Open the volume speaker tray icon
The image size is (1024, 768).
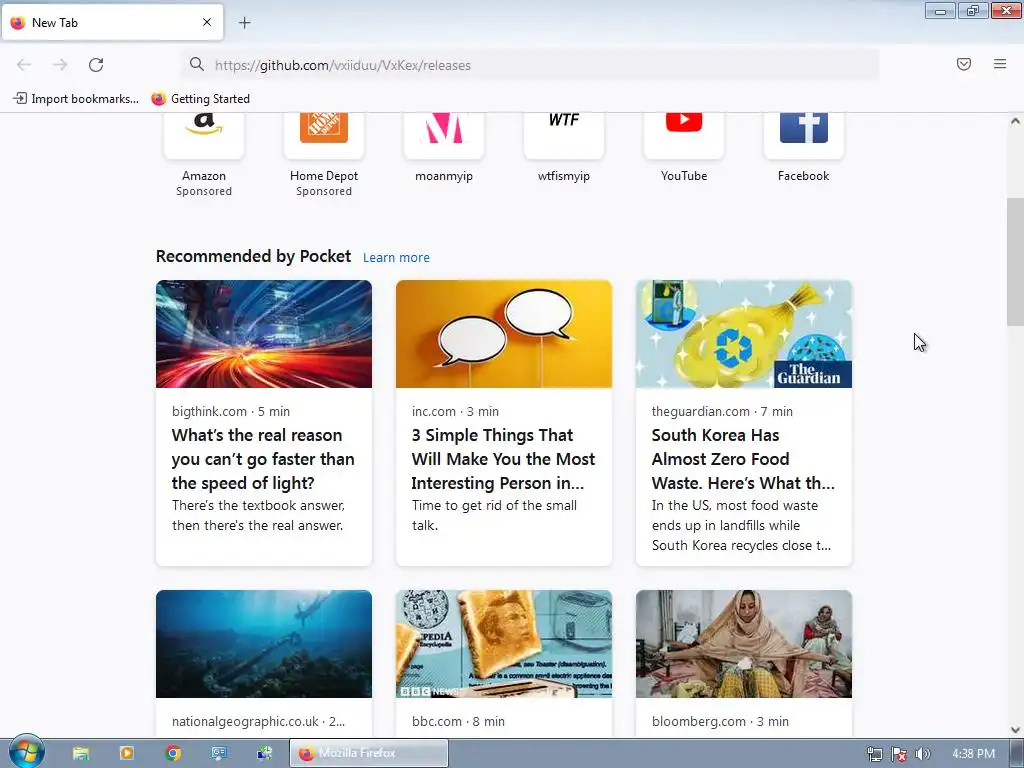pyautogui.click(x=923, y=754)
